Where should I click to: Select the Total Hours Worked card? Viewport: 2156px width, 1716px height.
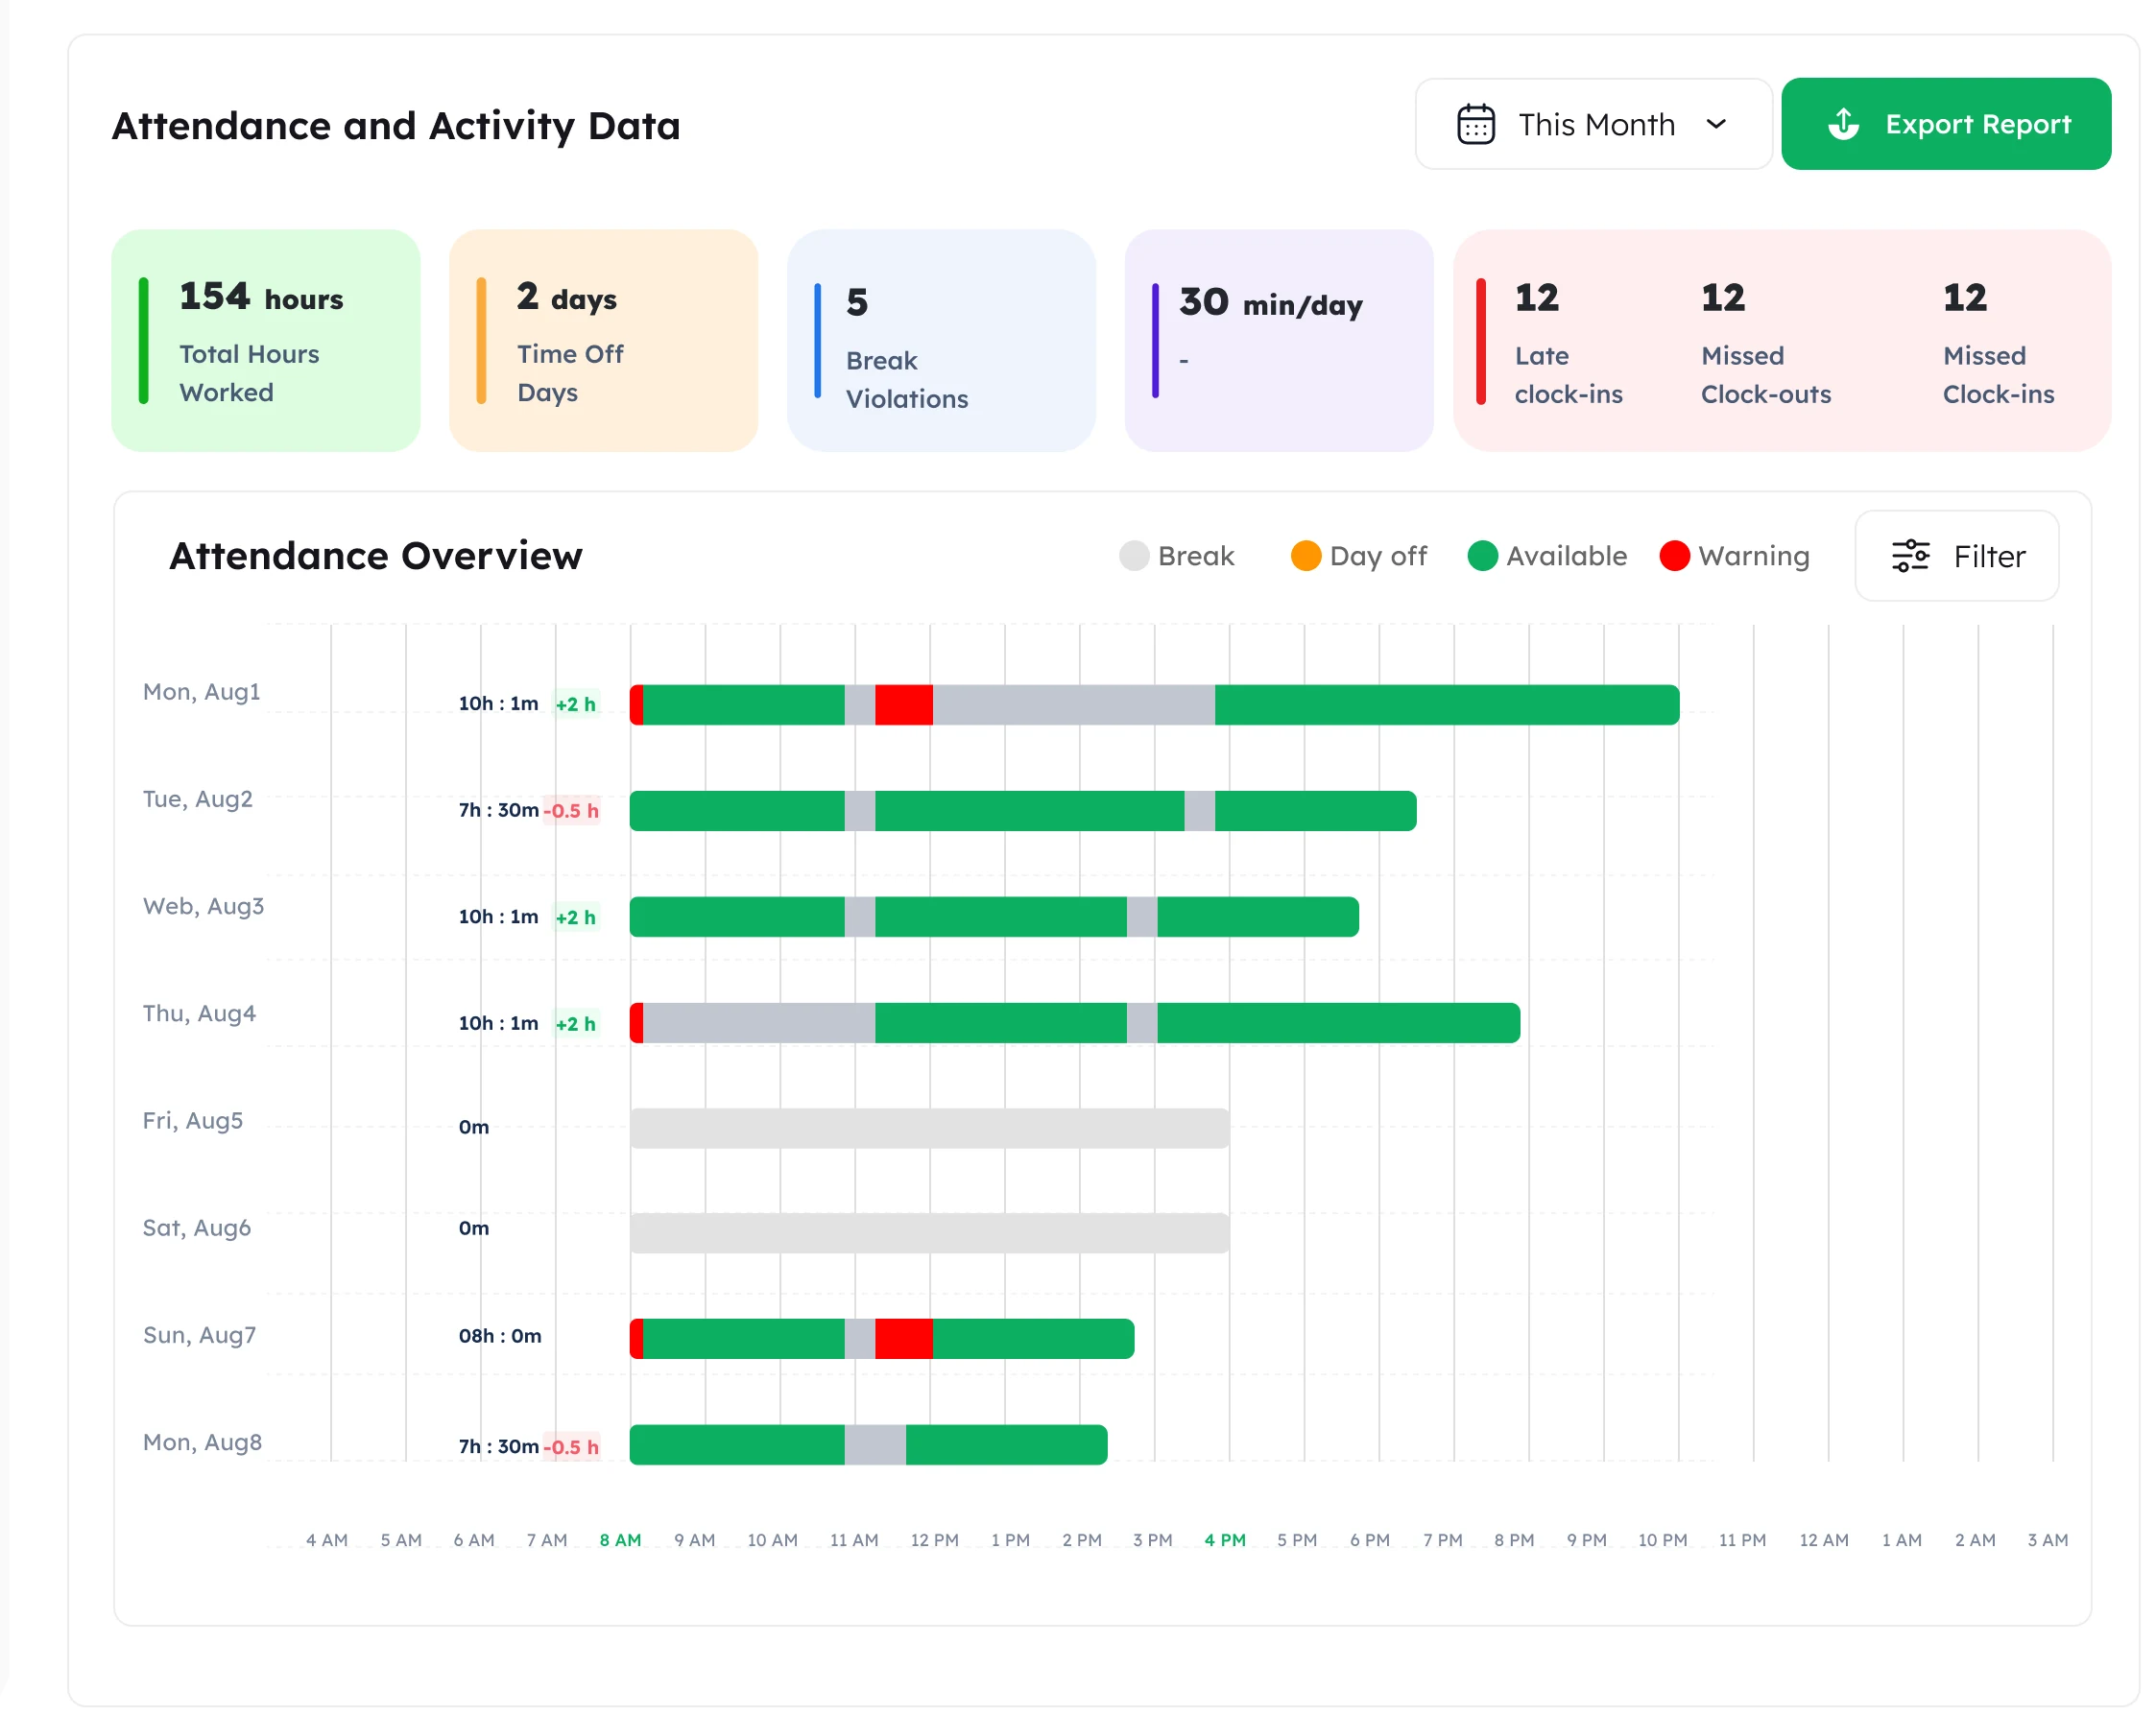point(266,341)
